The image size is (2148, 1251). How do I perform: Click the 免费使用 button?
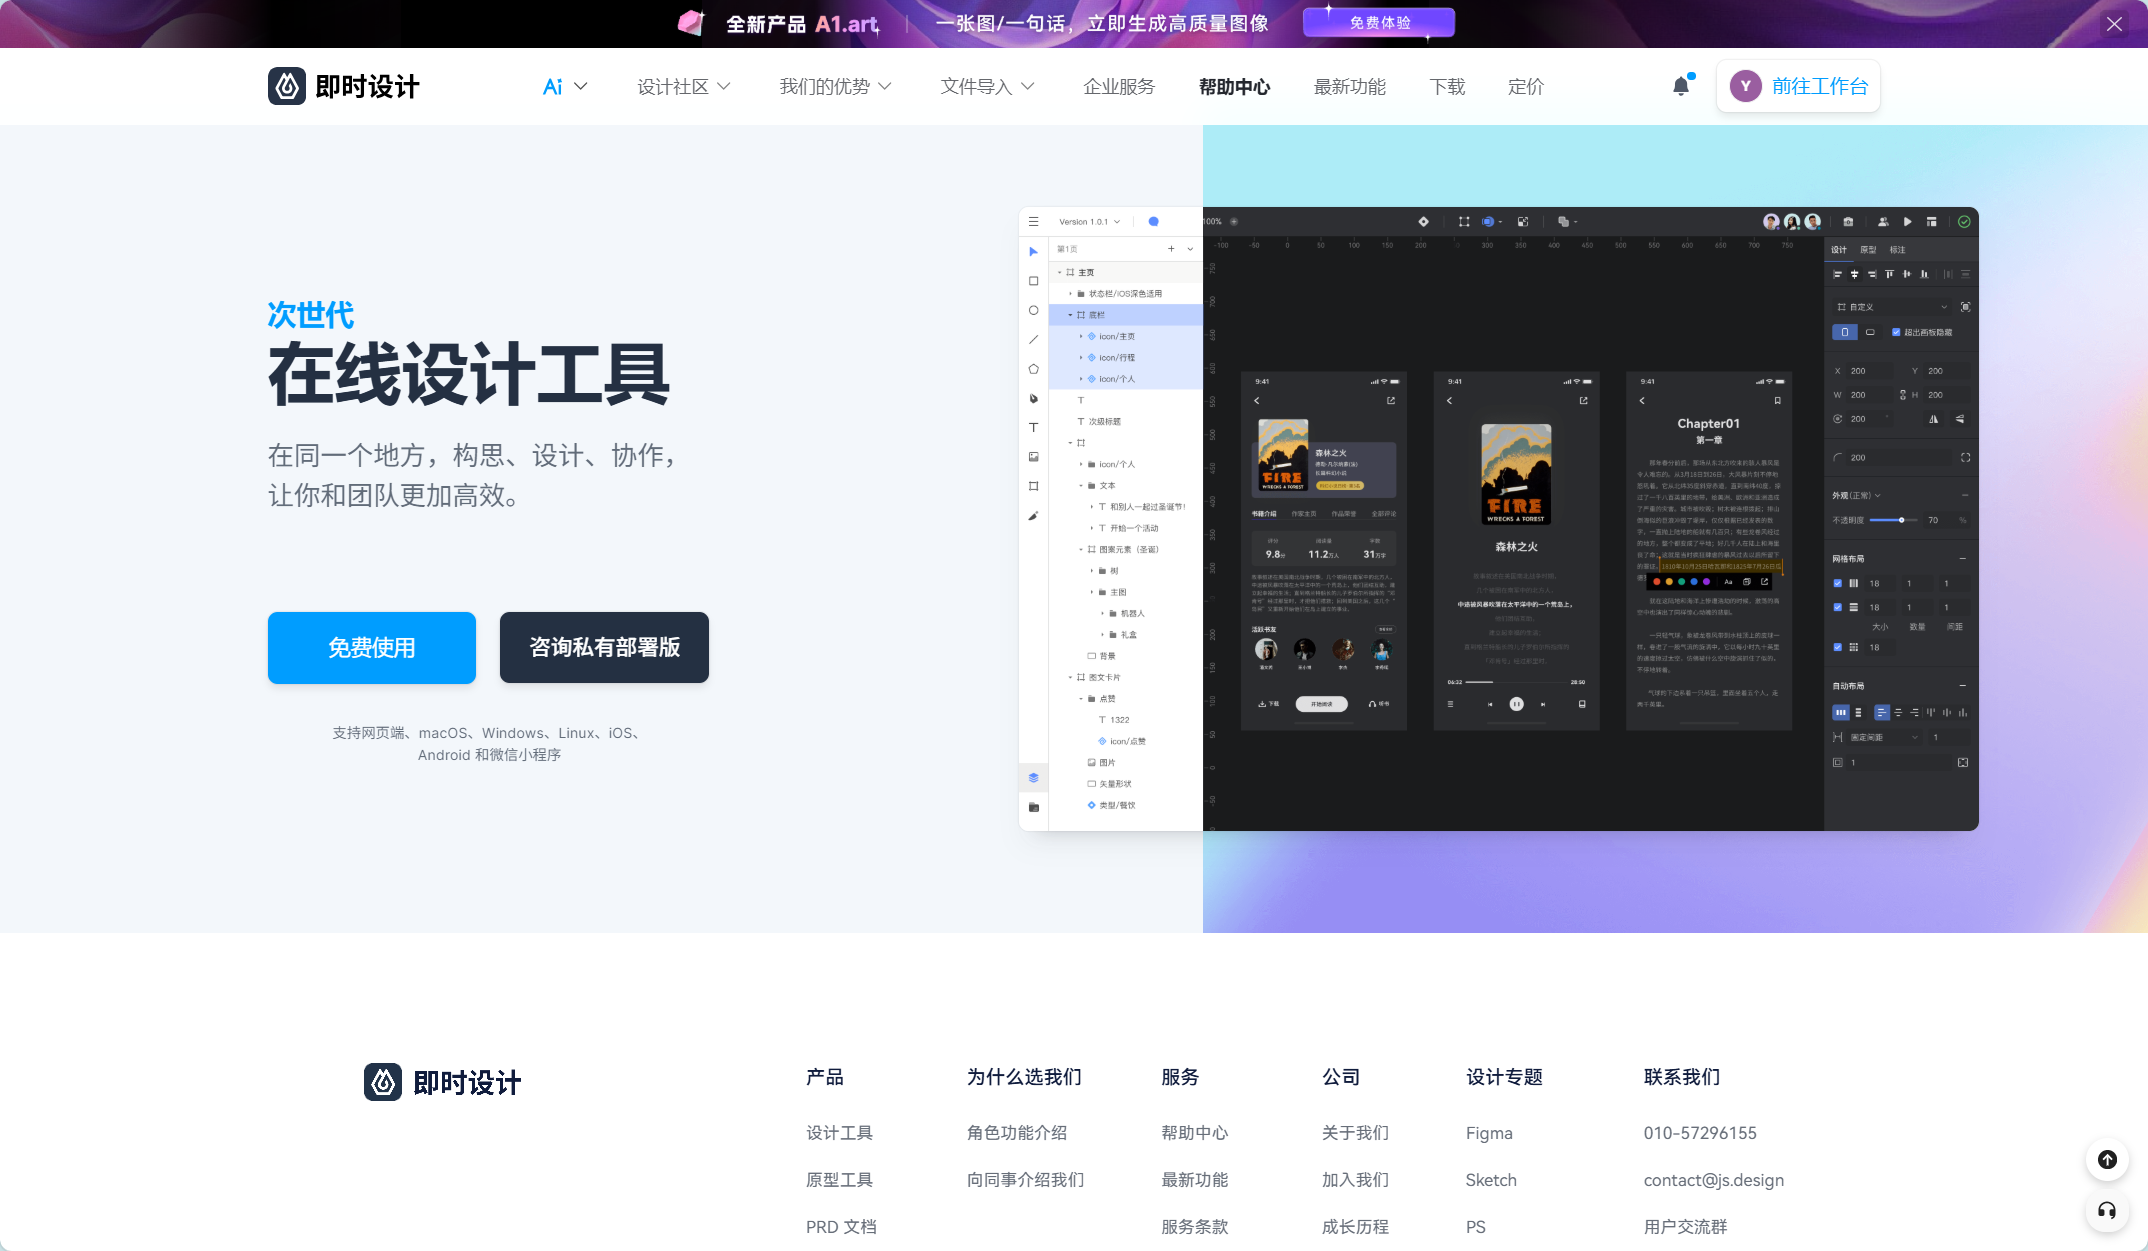[371, 648]
